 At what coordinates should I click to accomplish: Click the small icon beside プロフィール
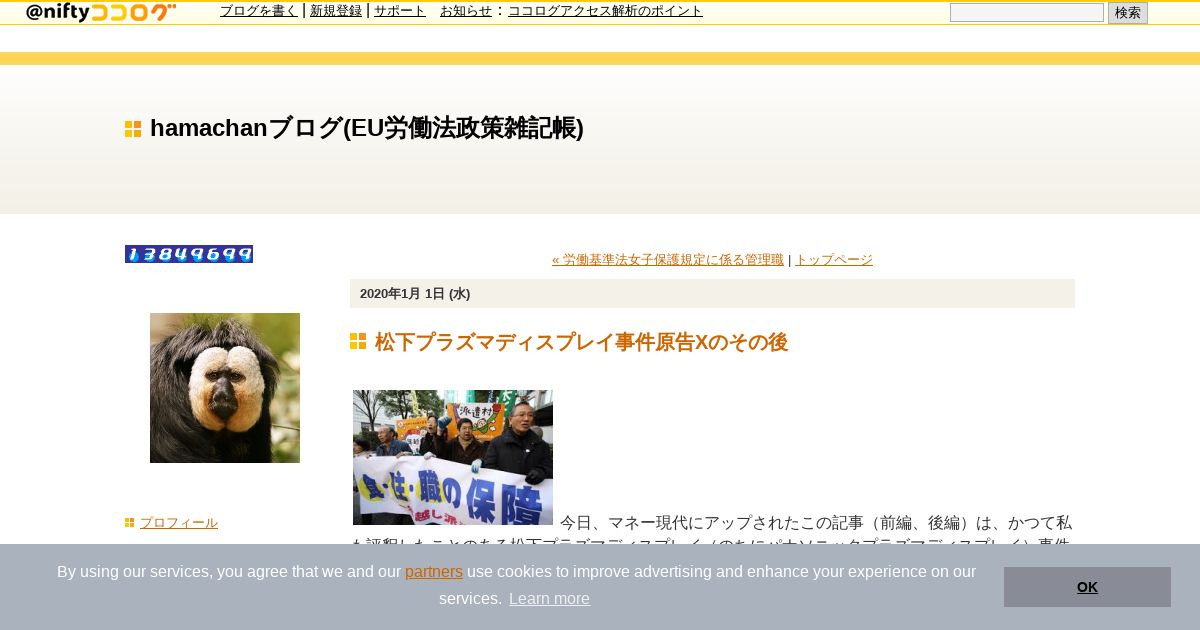[x=130, y=523]
